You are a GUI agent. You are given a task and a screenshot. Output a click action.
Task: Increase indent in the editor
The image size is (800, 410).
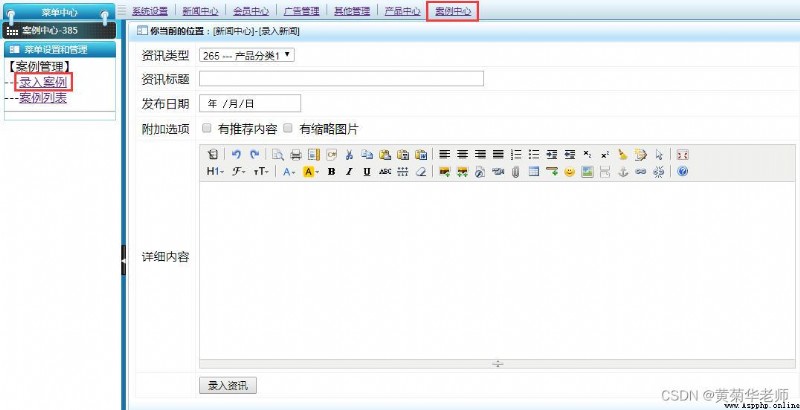(x=552, y=155)
